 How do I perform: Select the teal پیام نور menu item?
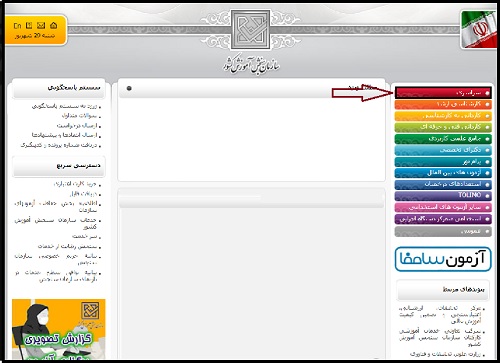point(443,162)
